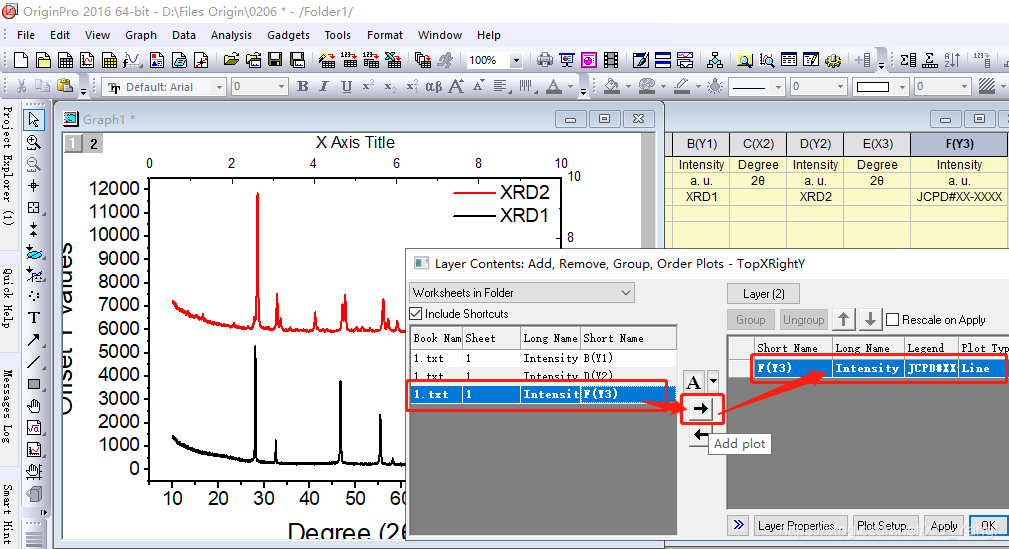Click the hatch pattern swatch
The width and height of the screenshot is (1009, 549).
986,86
